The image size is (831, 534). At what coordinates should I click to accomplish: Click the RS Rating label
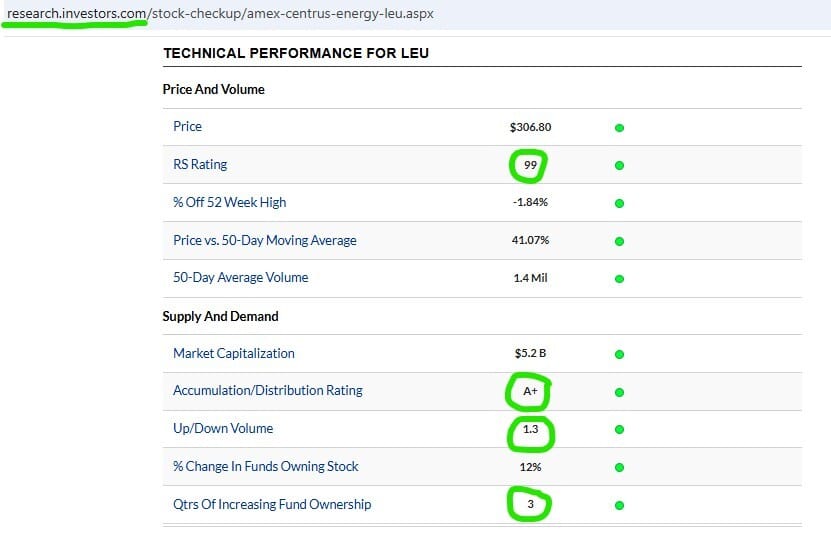click(200, 164)
